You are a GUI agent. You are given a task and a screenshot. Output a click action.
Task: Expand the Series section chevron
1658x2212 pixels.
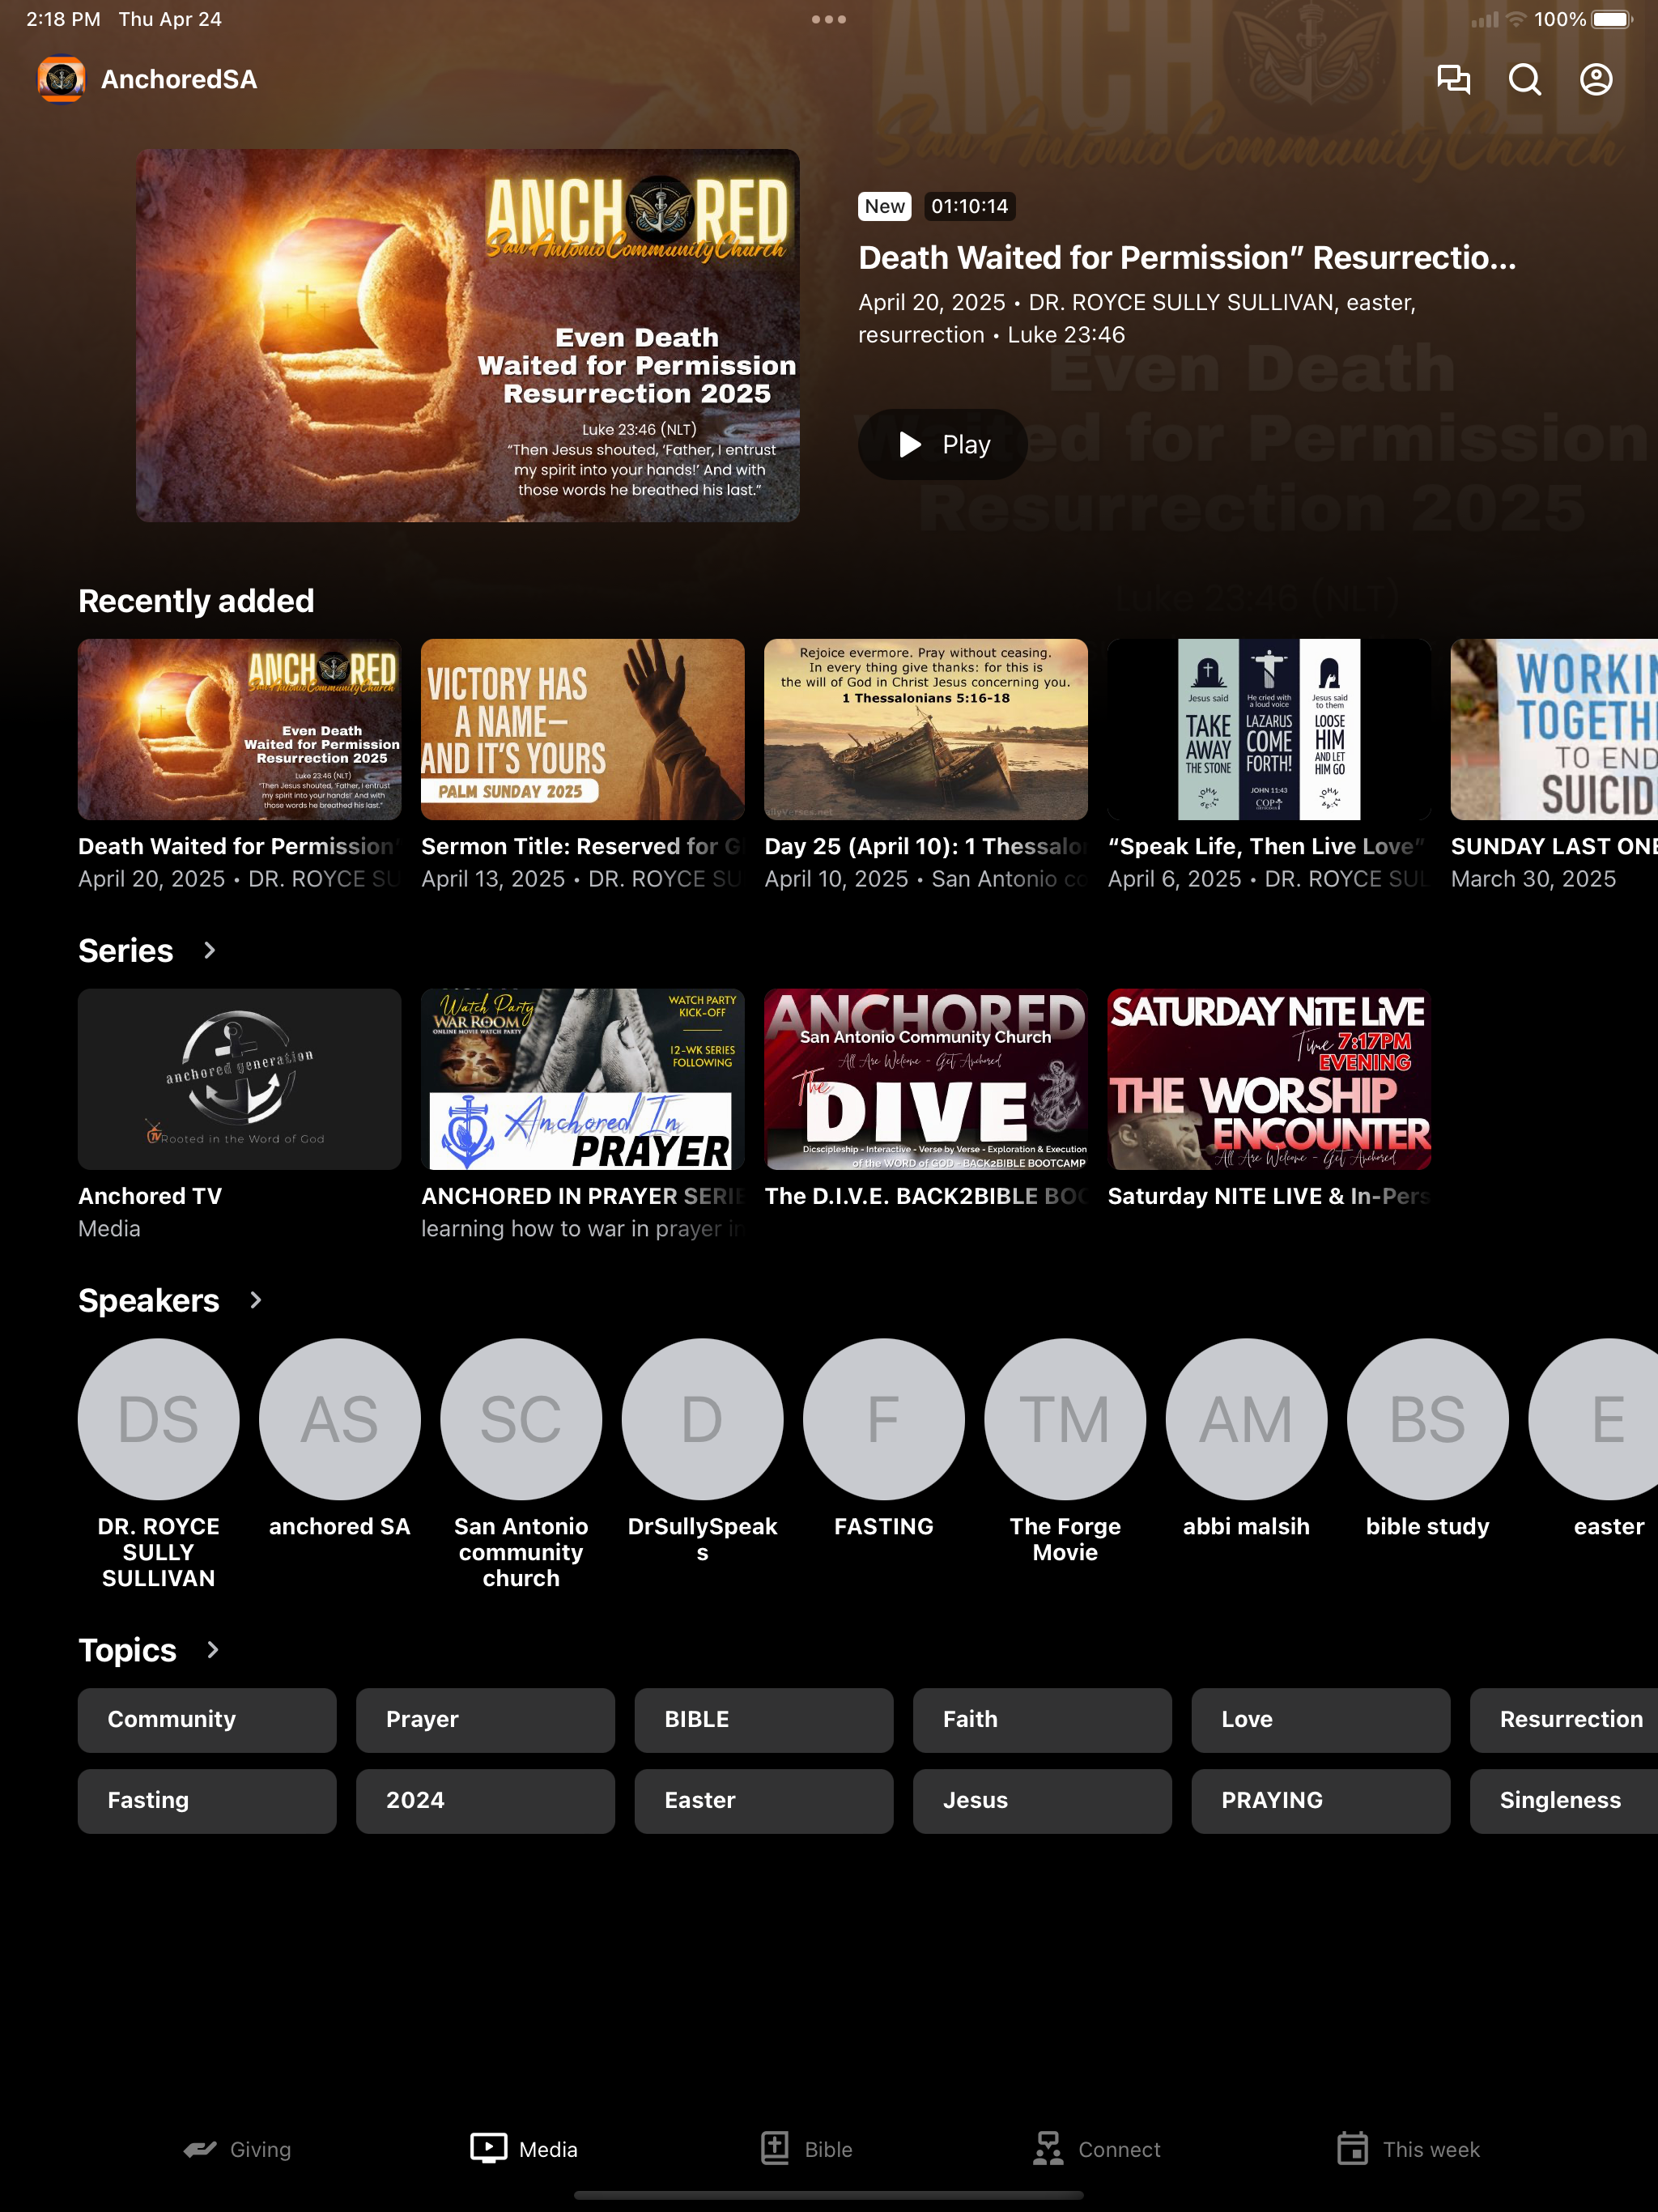pyautogui.click(x=209, y=950)
